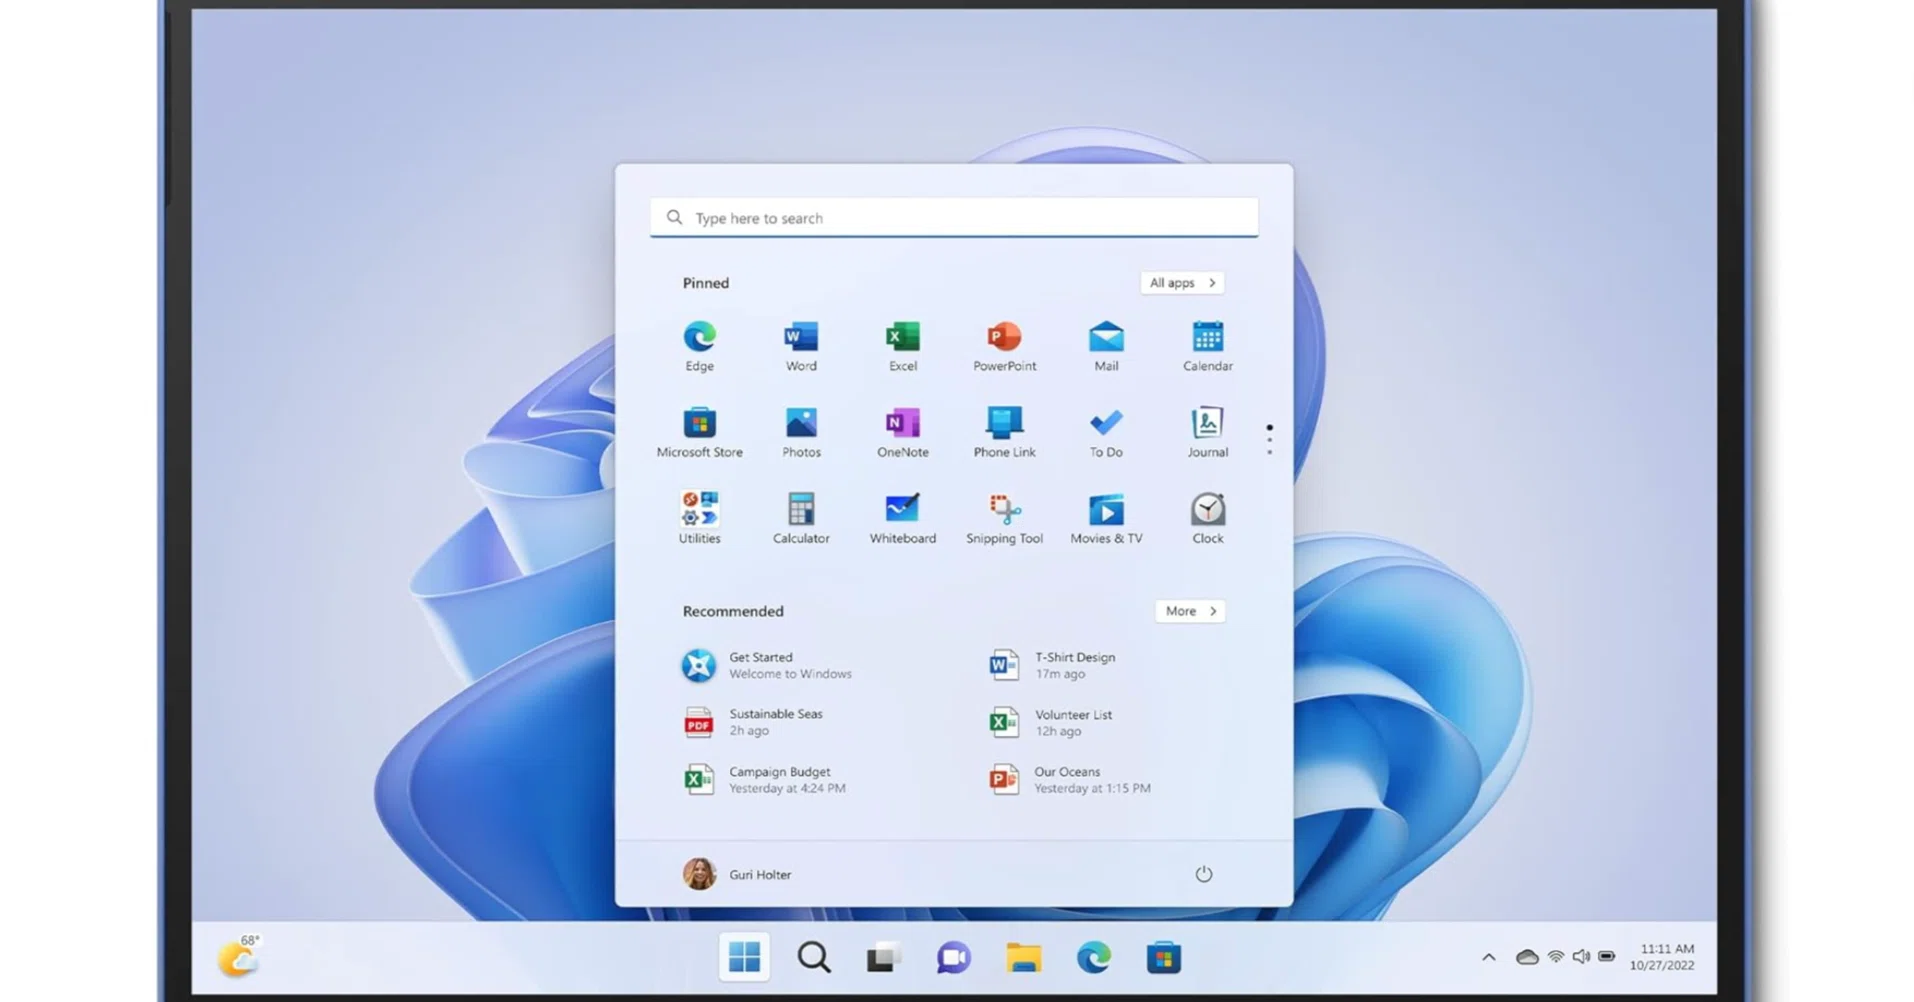
Task: Click the Windows Start button on taskbar
Action: 744,958
